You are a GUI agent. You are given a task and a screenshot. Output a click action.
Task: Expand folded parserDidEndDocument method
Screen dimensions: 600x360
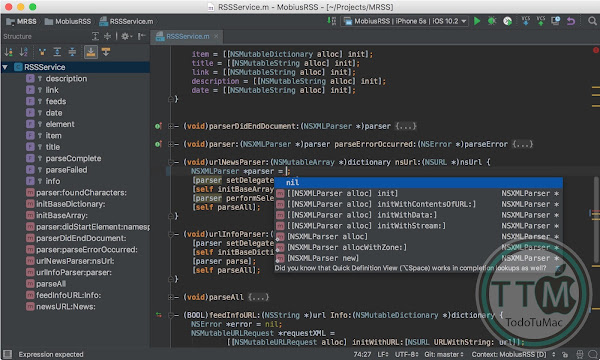[x=171, y=126]
